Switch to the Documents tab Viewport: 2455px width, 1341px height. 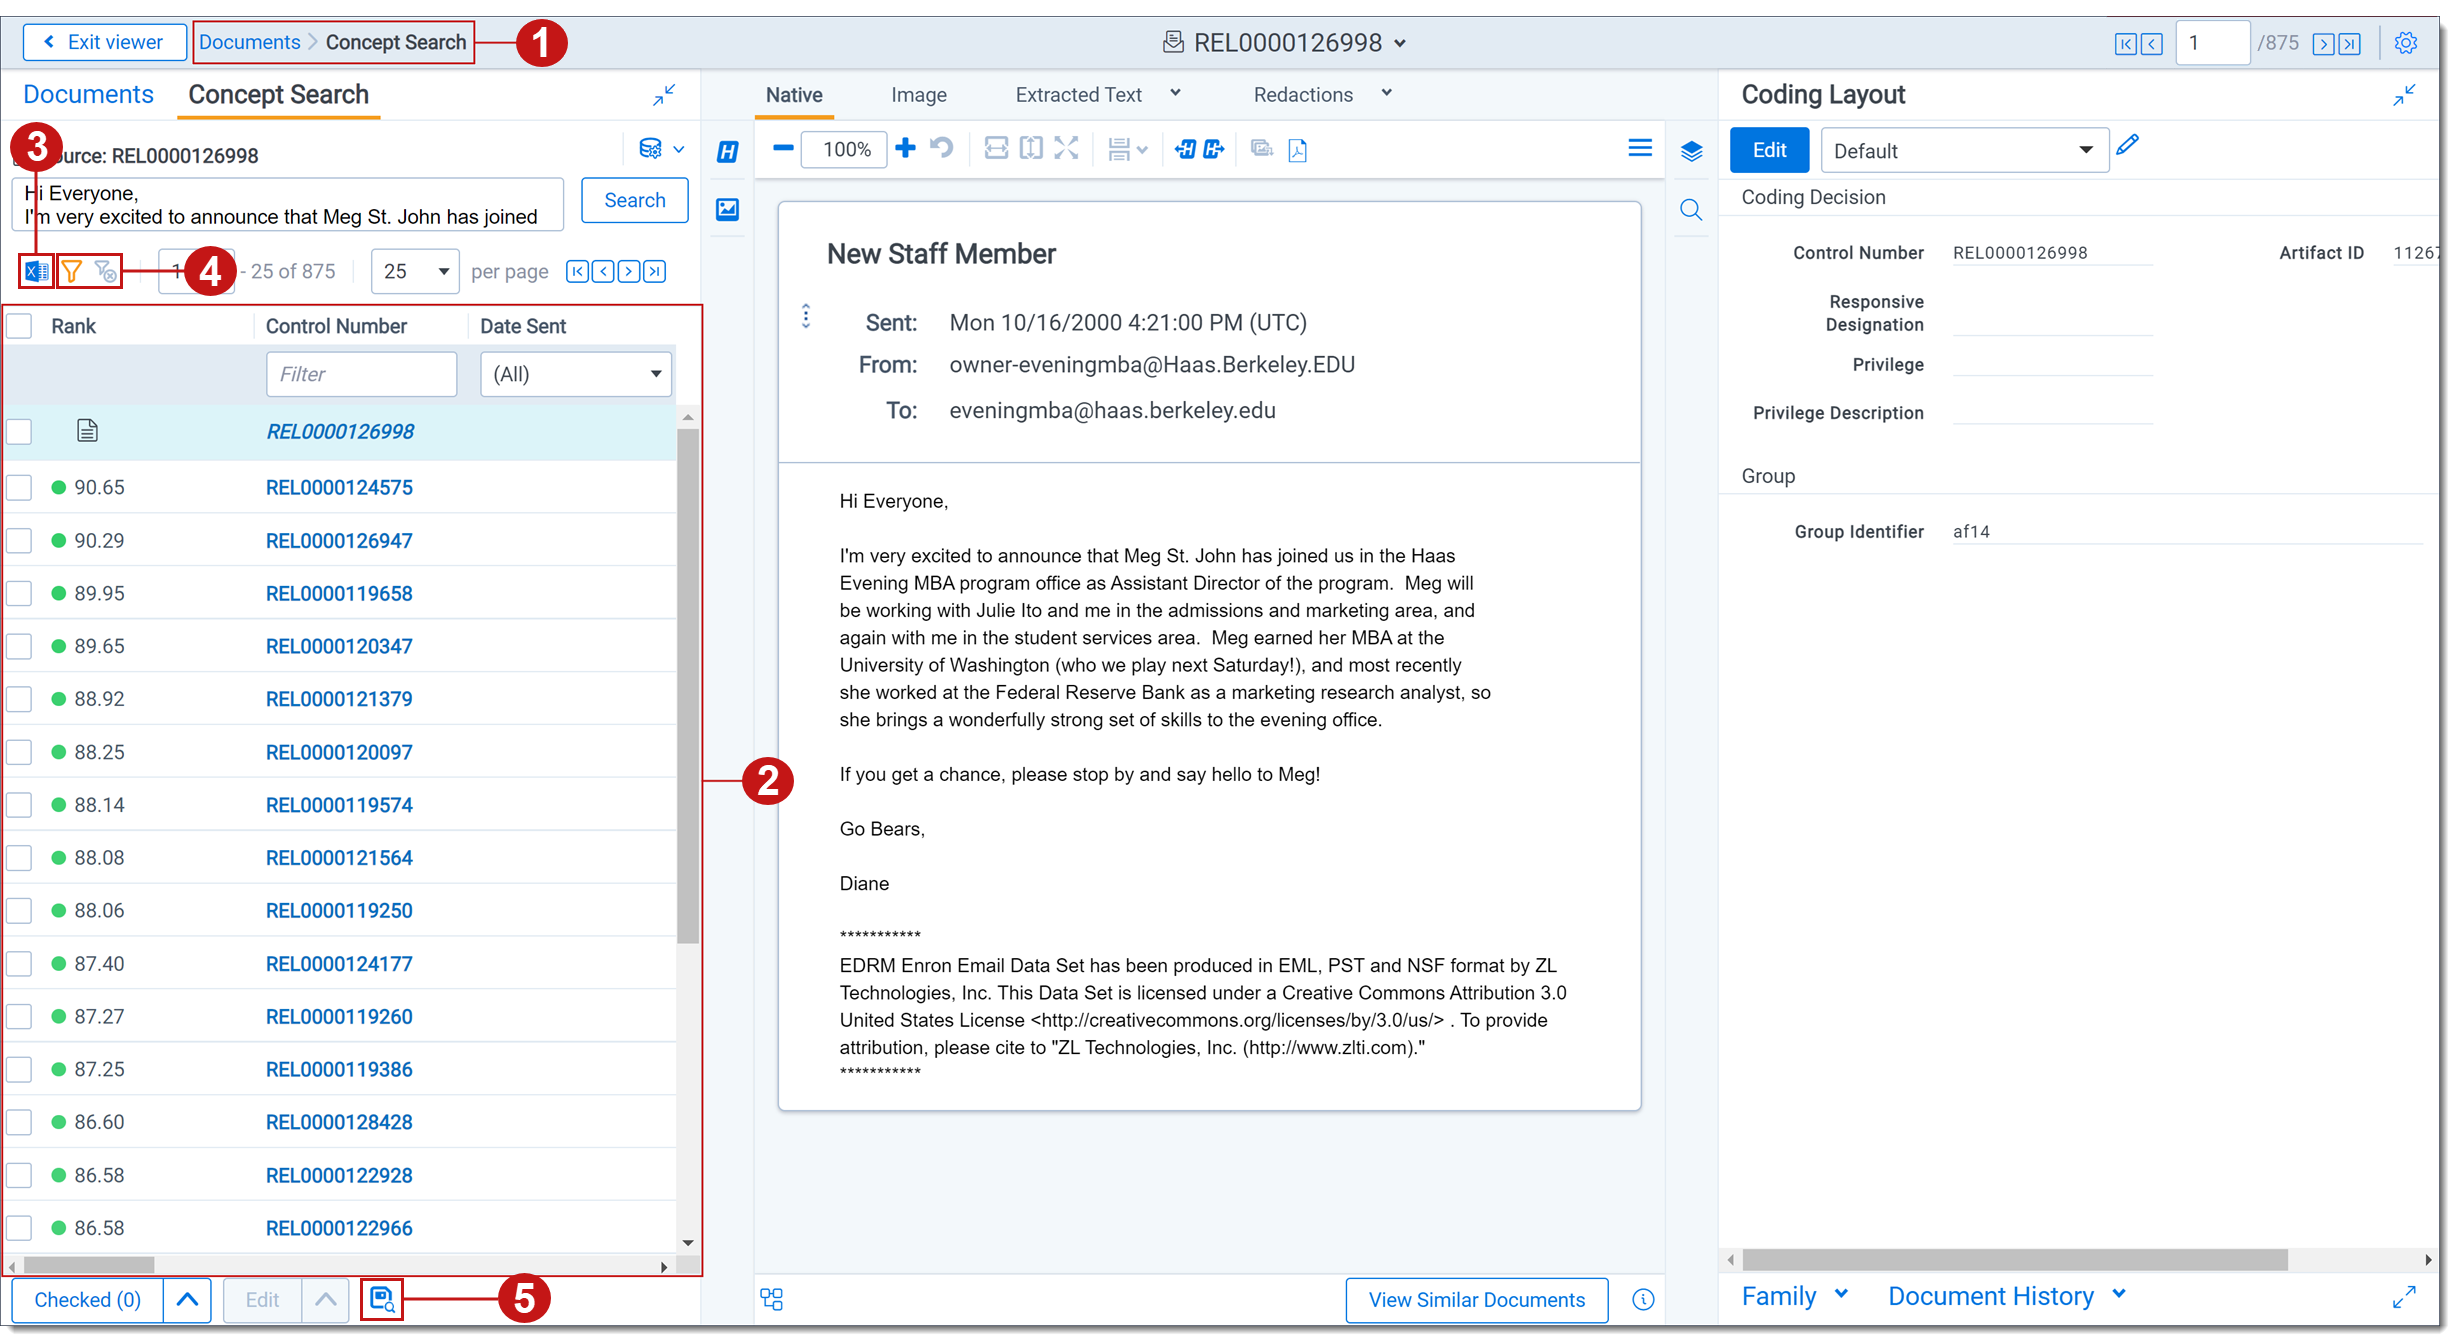[88, 95]
